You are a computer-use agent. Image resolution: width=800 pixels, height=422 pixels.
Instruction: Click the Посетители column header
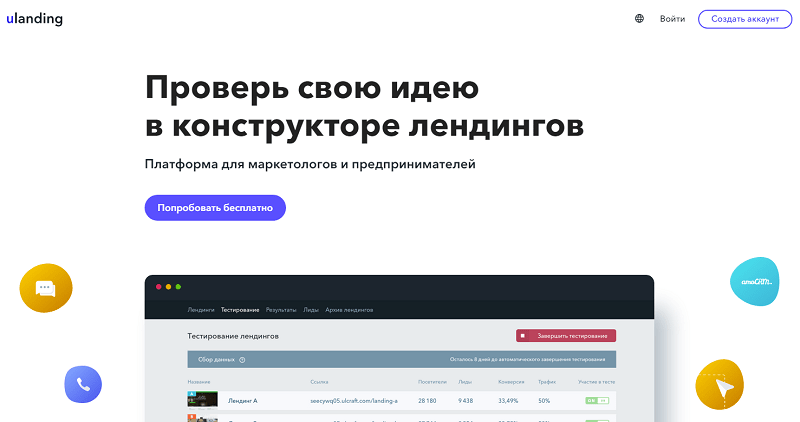pos(432,382)
